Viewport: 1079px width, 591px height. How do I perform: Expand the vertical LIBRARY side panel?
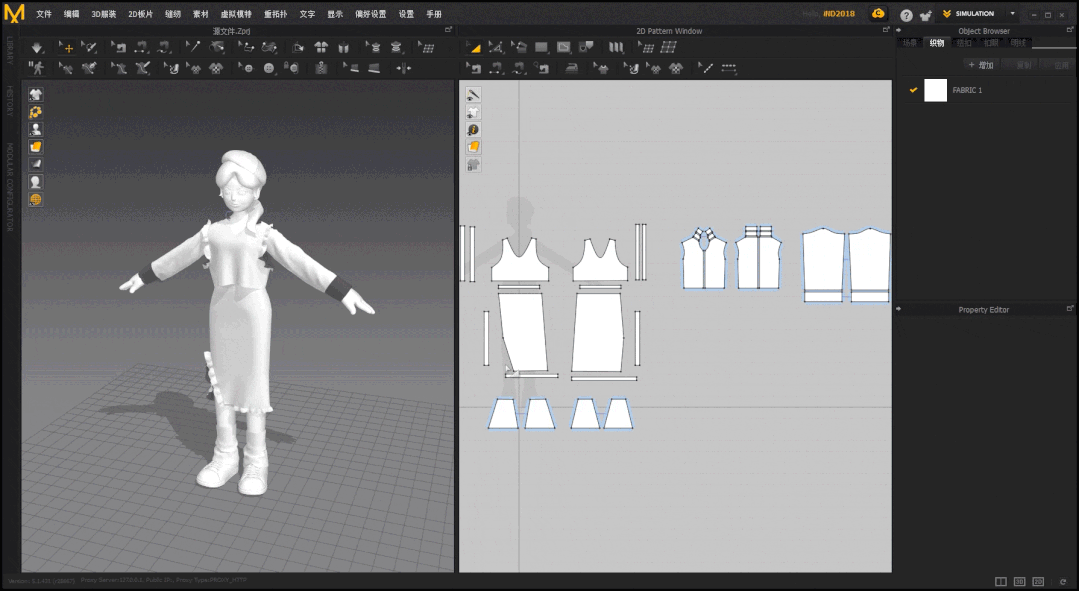coord(10,50)
